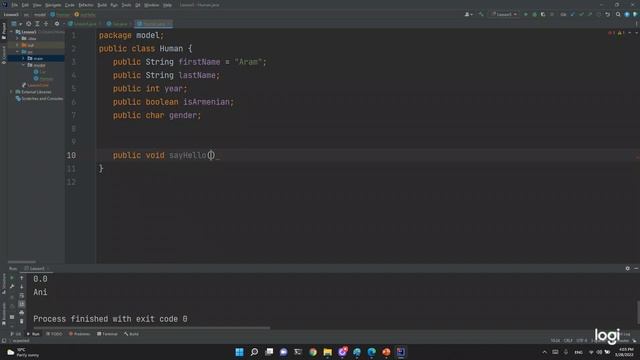The image size is (640, 360).
Task: Open Search Everywhere magnifier in top toolbar
Action: click(x=618, y=14)
